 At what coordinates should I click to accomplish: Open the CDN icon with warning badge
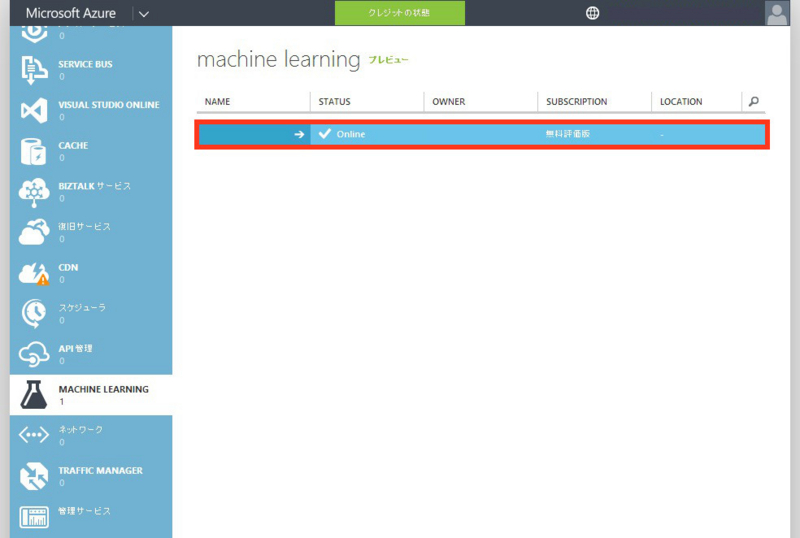click(34, 273)
